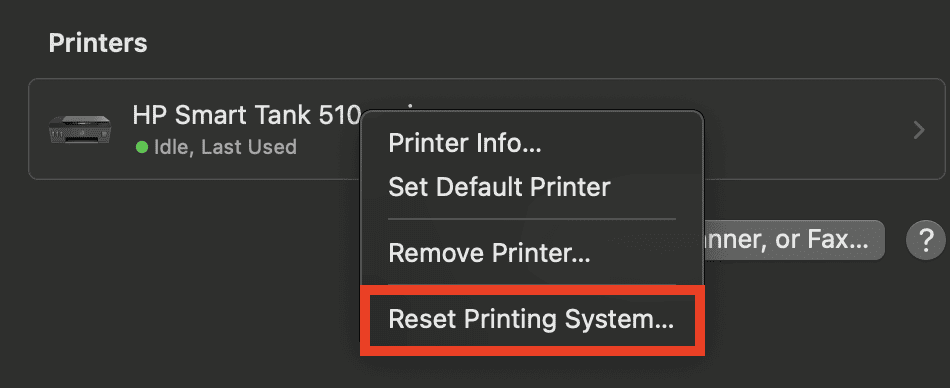
Task: Click red highlight border around Reset option
Action: coord(533,290)
